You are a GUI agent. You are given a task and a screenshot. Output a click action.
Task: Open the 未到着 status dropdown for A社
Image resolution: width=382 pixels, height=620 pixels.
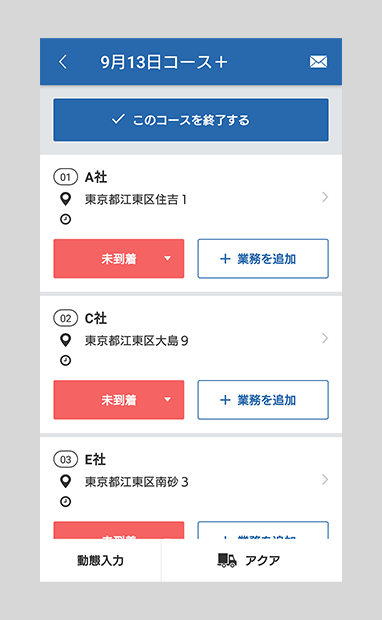pyautogui.click(x=119, y=259)
